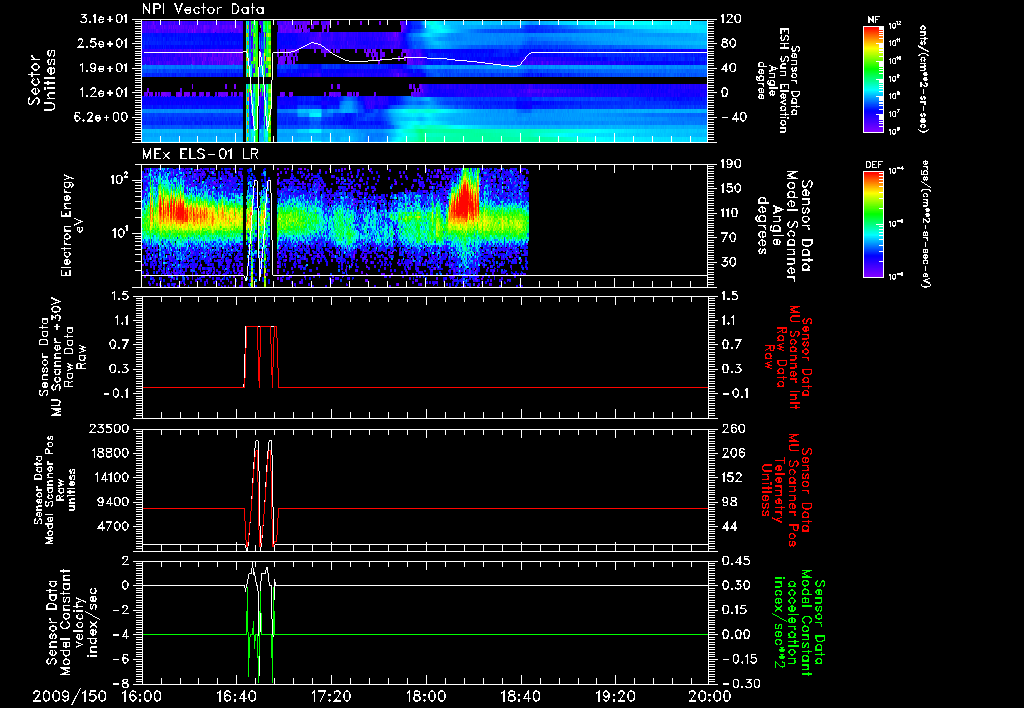Screen dimensions: 1024x708
Task: Click the 'Electron Energy eV' axis label
Action: [72, 225]
